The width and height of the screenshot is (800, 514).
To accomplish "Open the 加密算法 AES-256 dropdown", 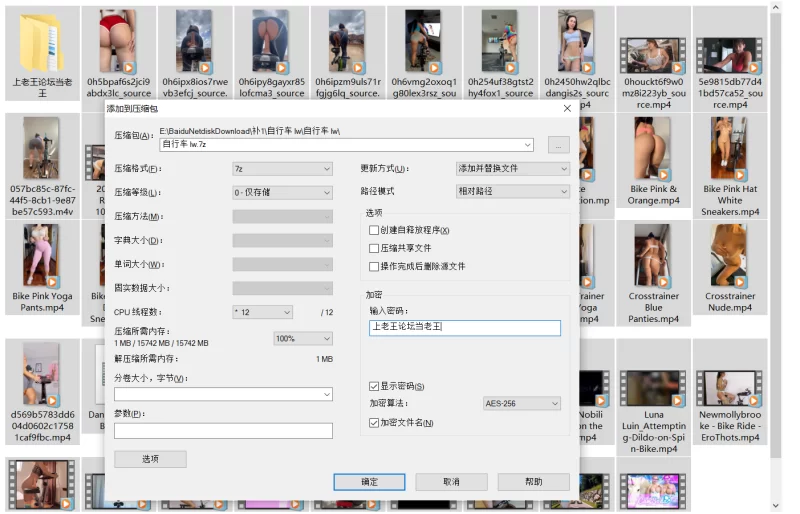I will pyautogui.click(x=521, y=404).
